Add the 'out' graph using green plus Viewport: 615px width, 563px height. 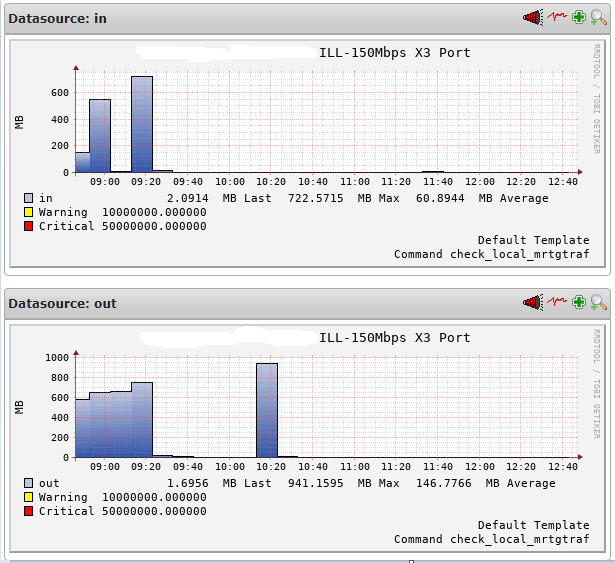(x=578, y=303)
